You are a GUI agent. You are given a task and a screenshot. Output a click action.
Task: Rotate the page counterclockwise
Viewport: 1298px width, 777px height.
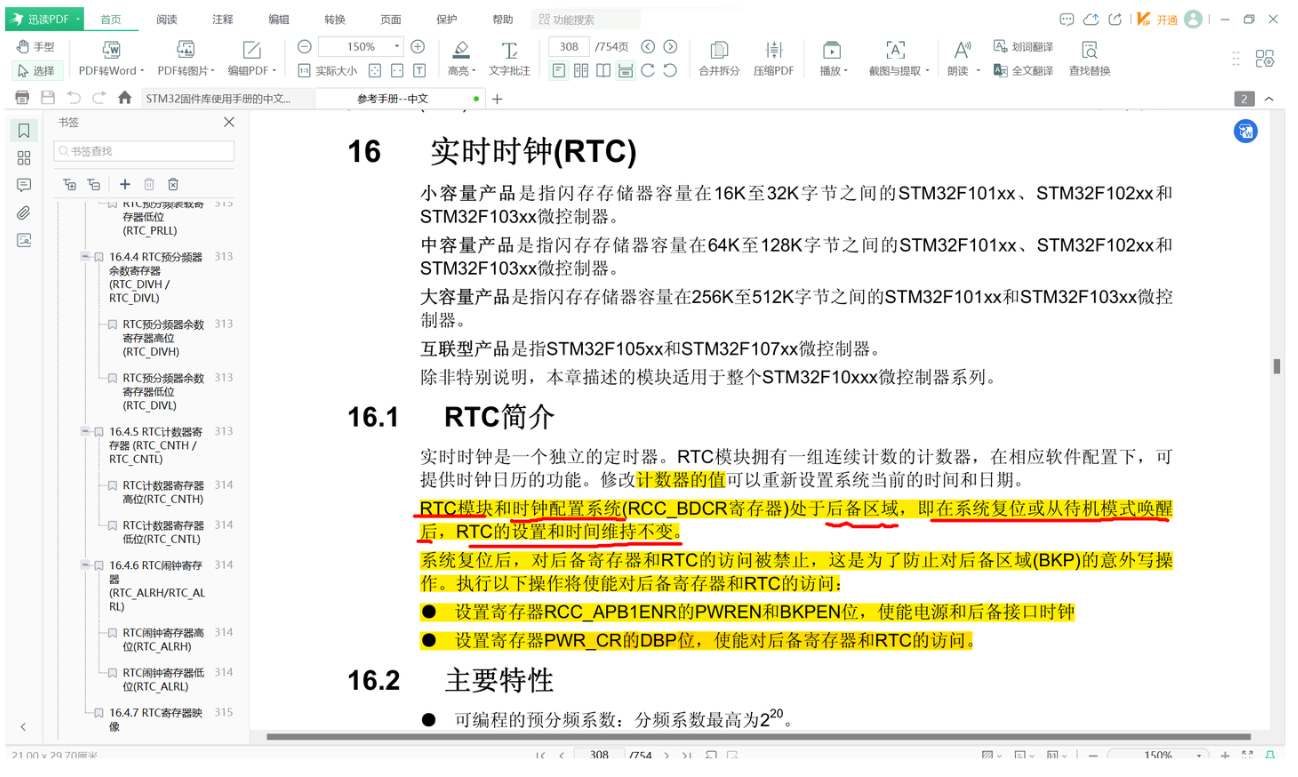(670, 70)
